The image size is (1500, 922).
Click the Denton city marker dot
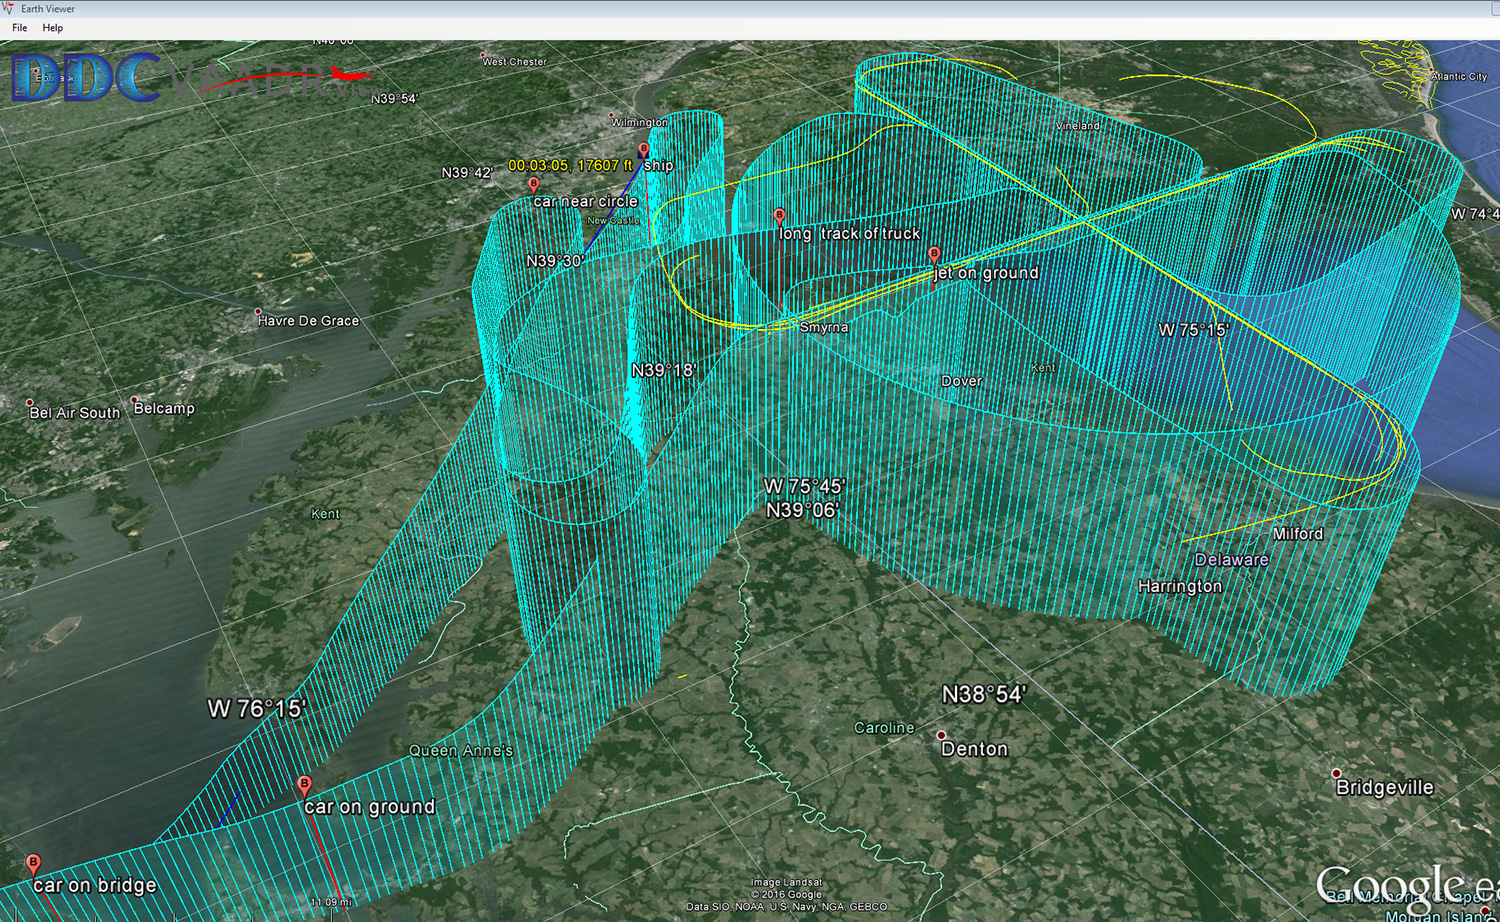941,735
